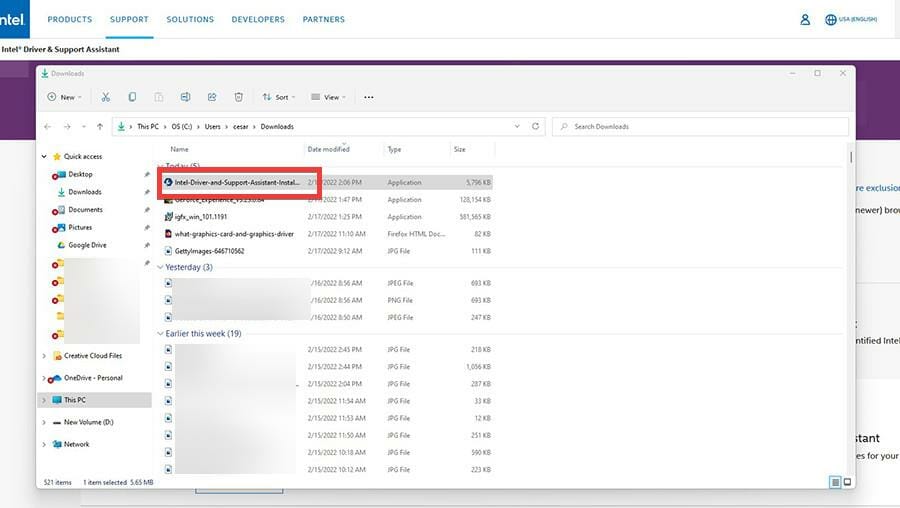Click the Intel account user icon
The width and height of the screenshot is (900, 508).
[805, 20]
